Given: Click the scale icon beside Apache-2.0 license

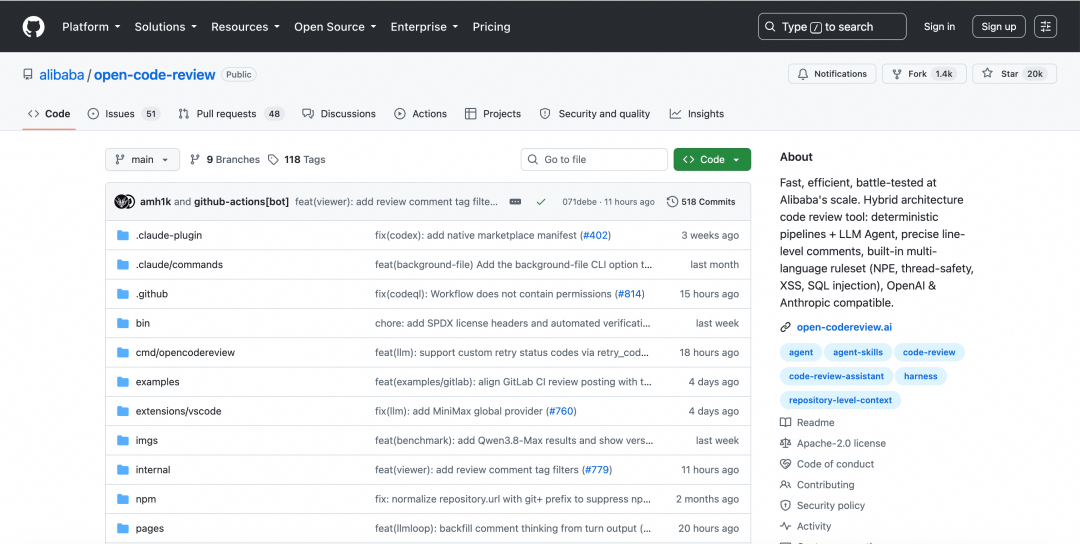Looking at the screenshot, I should coord(785,443).
